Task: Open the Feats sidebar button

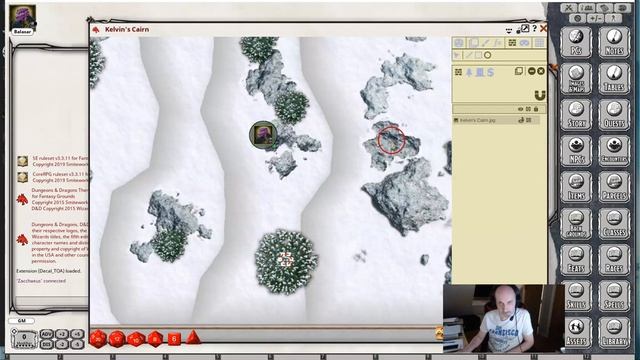Action: [576, 260]
